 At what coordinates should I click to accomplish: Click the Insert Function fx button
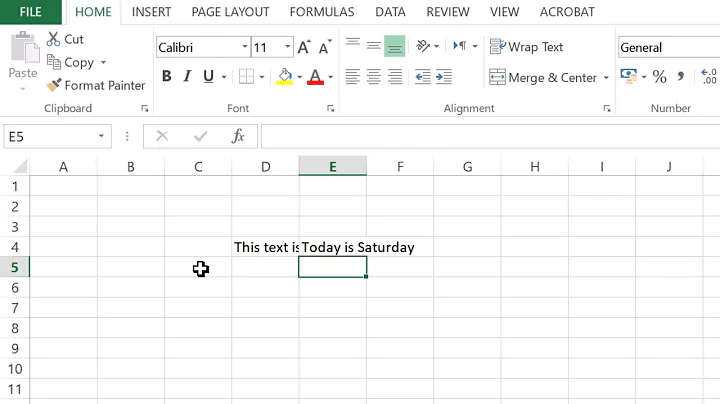click(x=238, y=136)
